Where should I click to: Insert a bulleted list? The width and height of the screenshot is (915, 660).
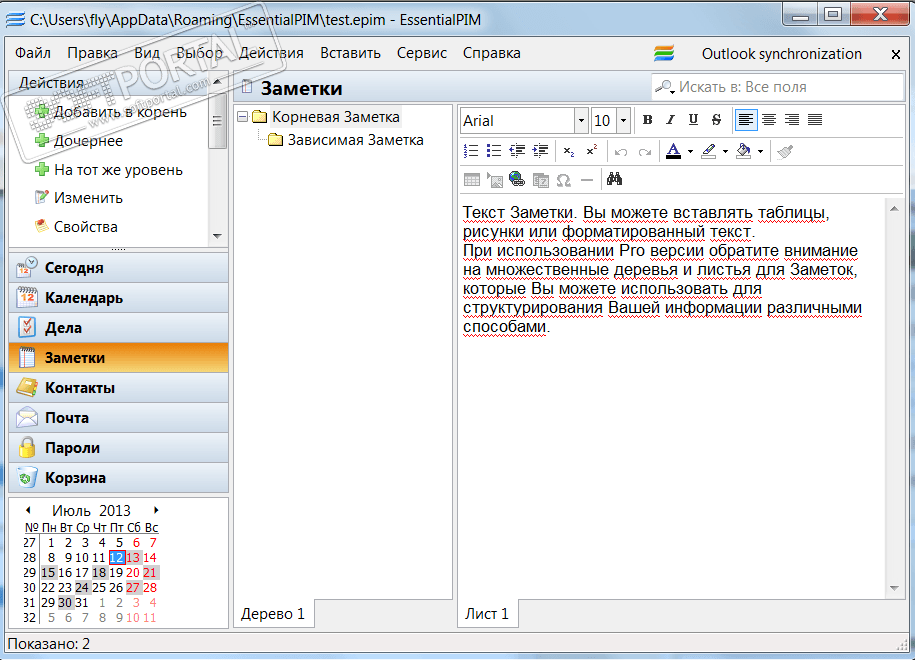click(x=494, y=151)
